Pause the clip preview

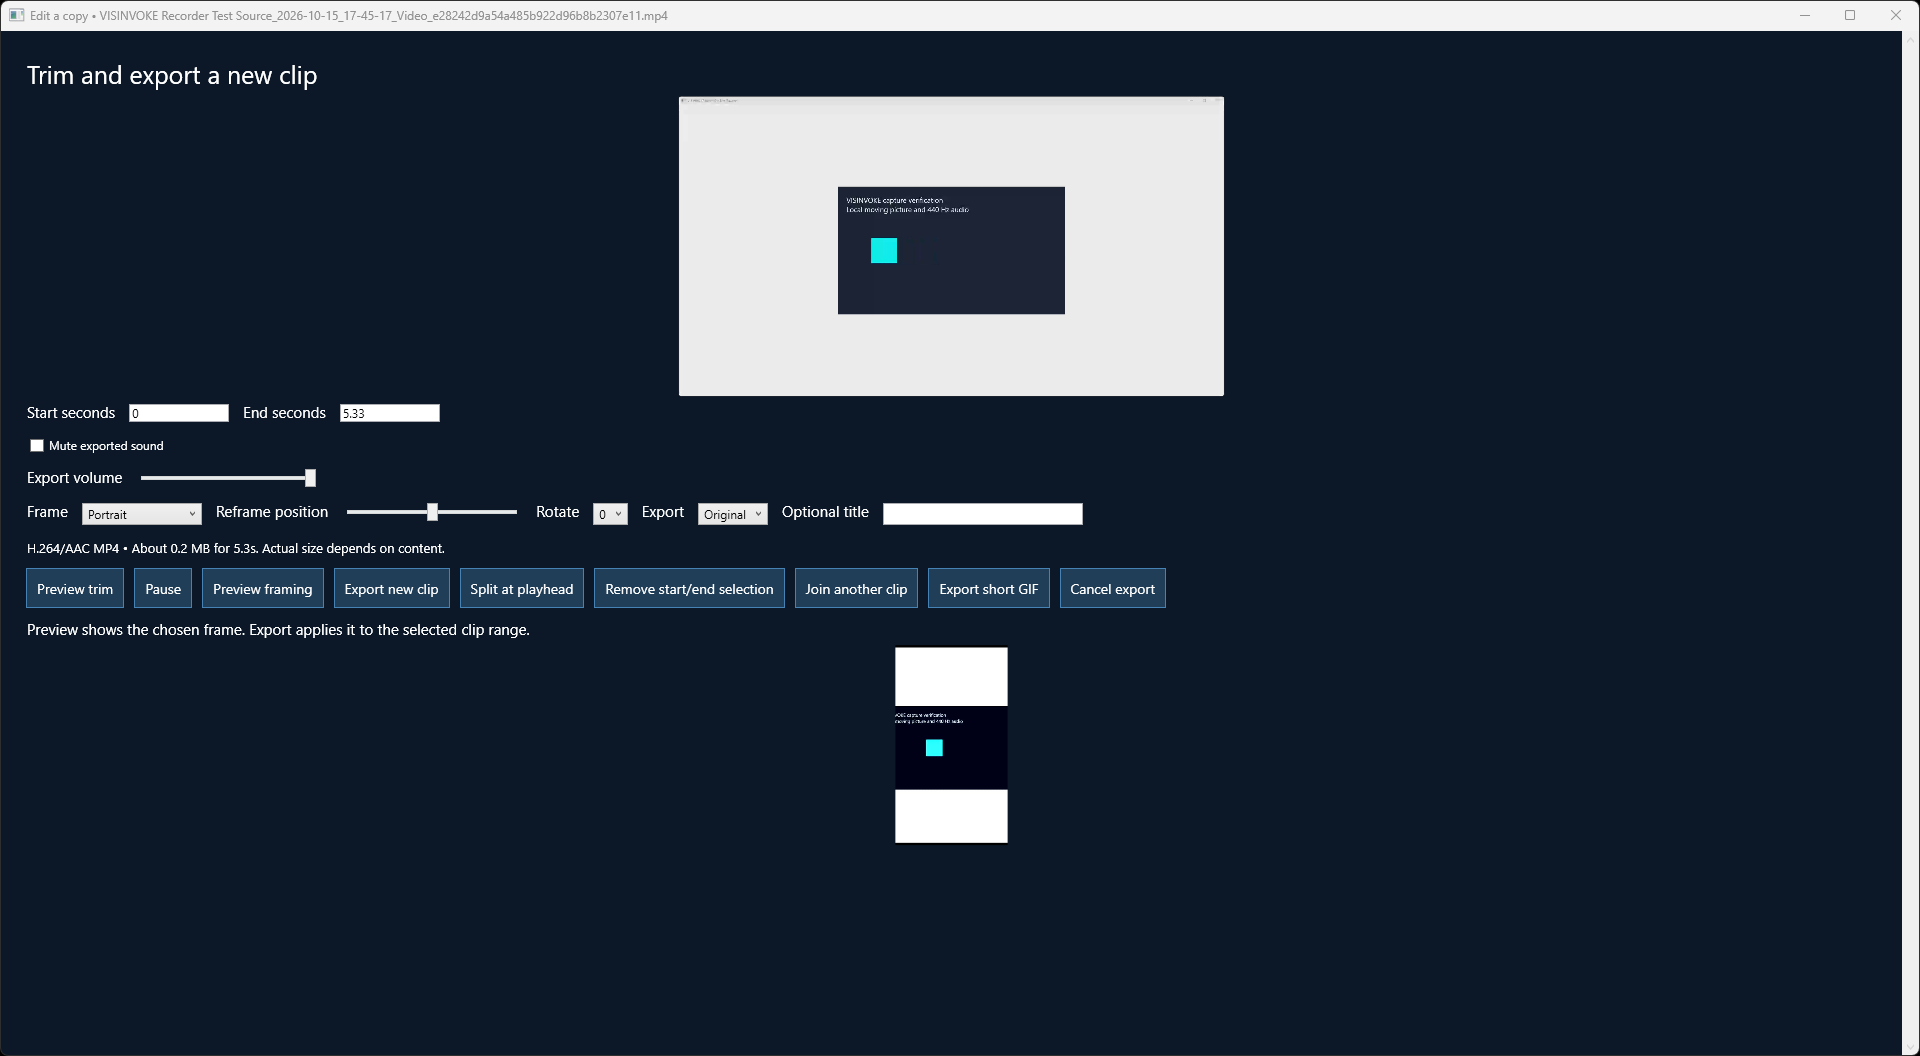coord(163,588)
